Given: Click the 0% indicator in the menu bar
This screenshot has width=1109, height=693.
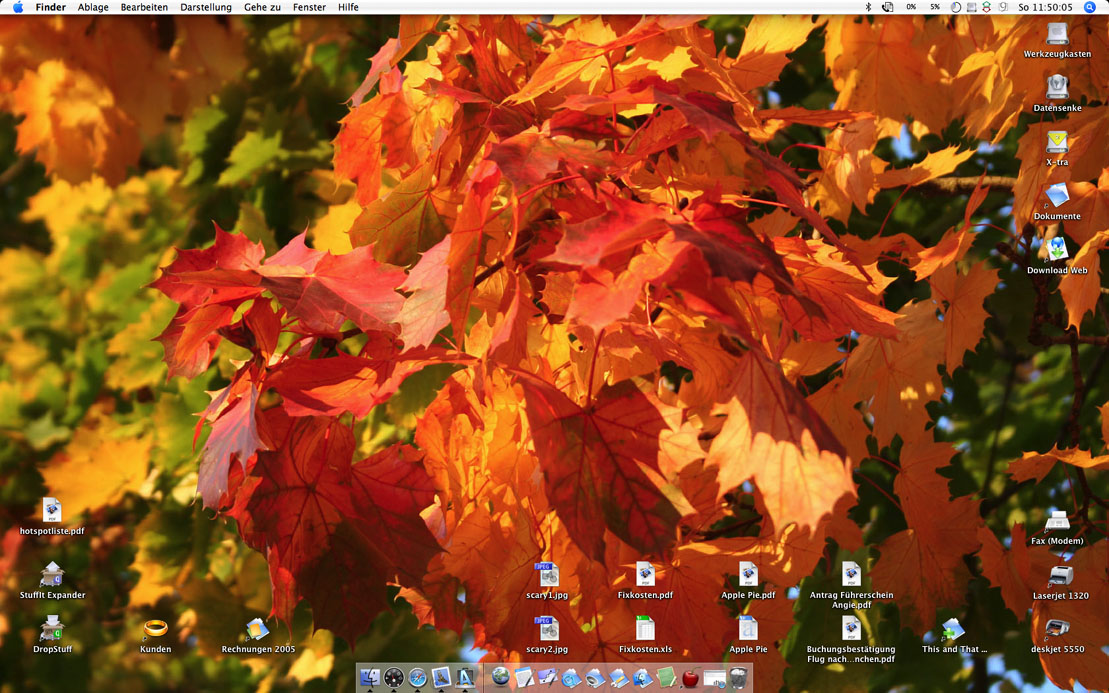Looking at the screenshot, I should pos(911,7).
